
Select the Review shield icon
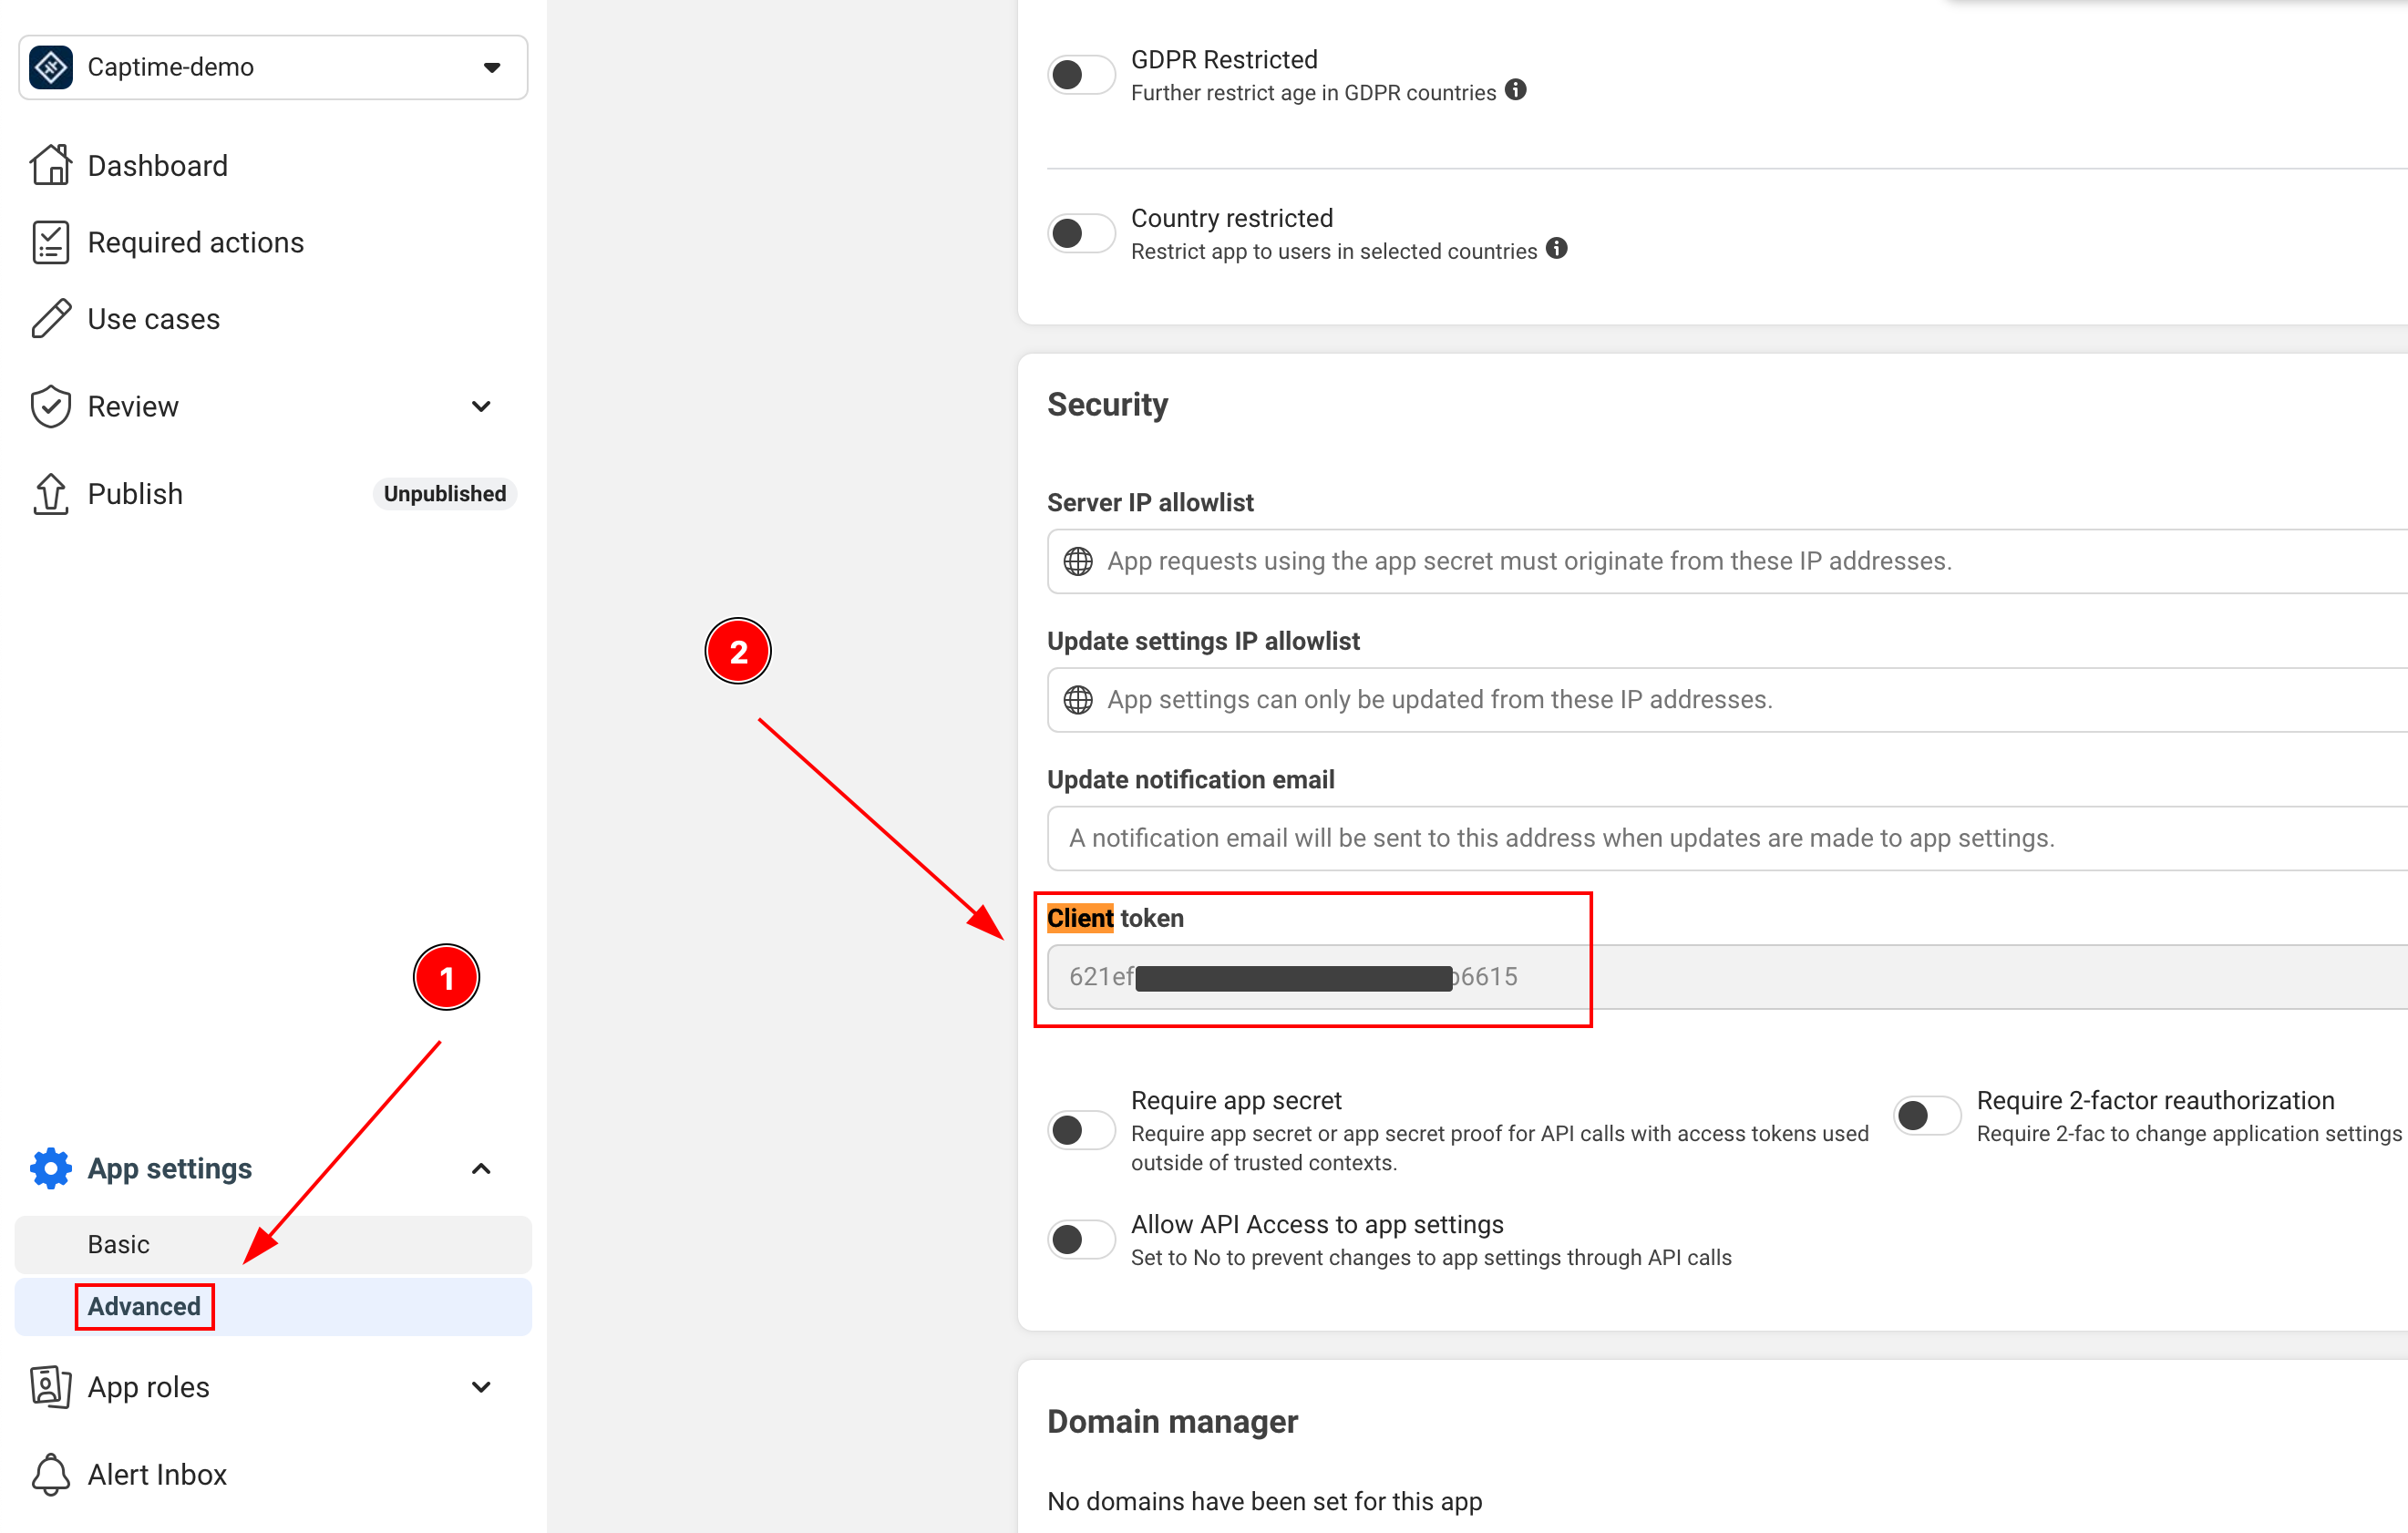(x=51, y=405)
